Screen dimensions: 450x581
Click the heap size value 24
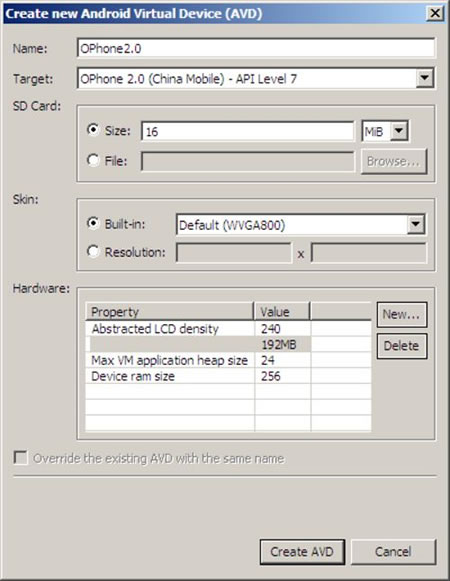tap(282, 360)
